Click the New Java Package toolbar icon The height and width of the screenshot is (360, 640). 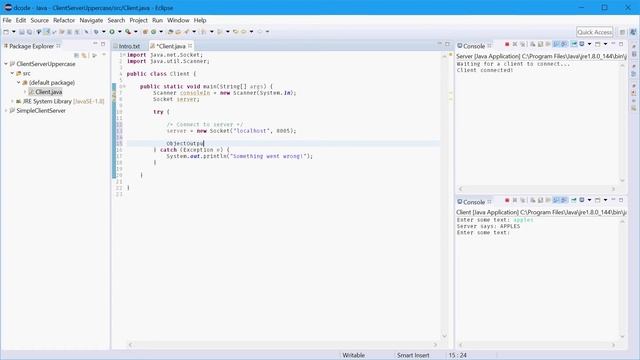click(x=145, y=31)
